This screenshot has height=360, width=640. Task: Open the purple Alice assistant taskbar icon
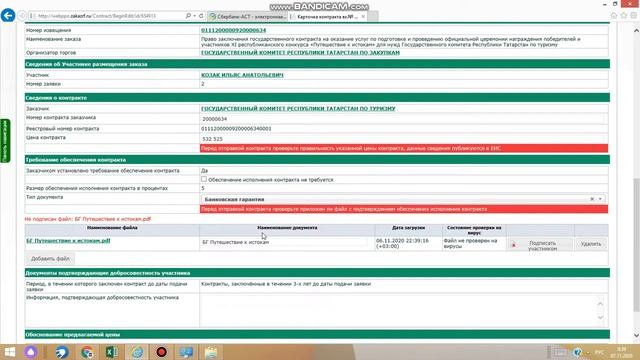31,352
